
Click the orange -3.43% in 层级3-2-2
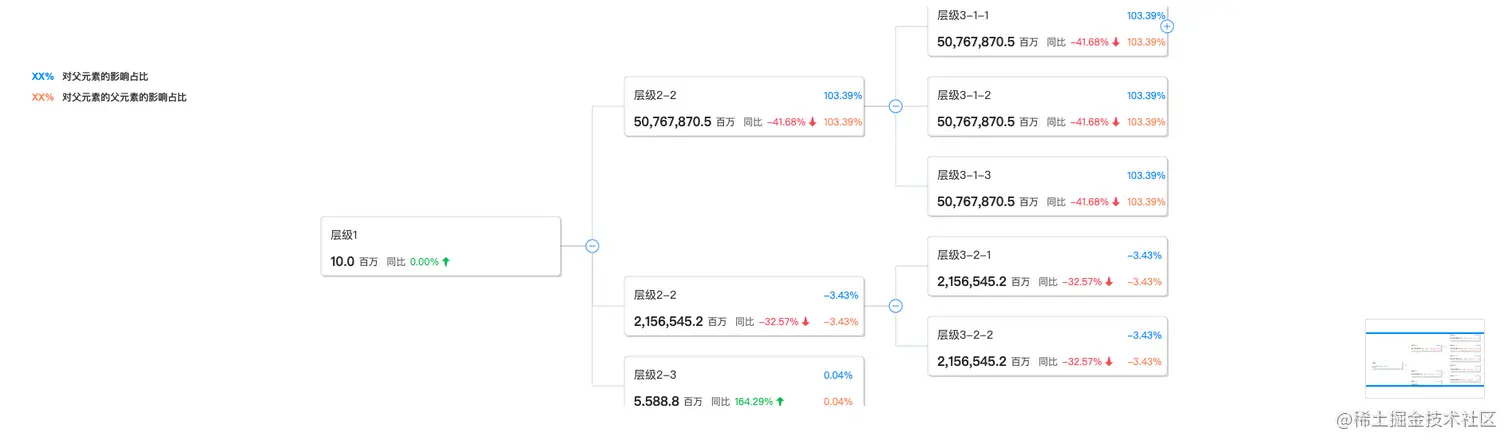click(1145, 362)
